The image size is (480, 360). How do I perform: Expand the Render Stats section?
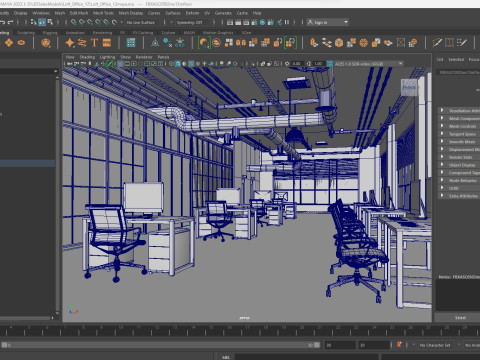click(459, 157)
